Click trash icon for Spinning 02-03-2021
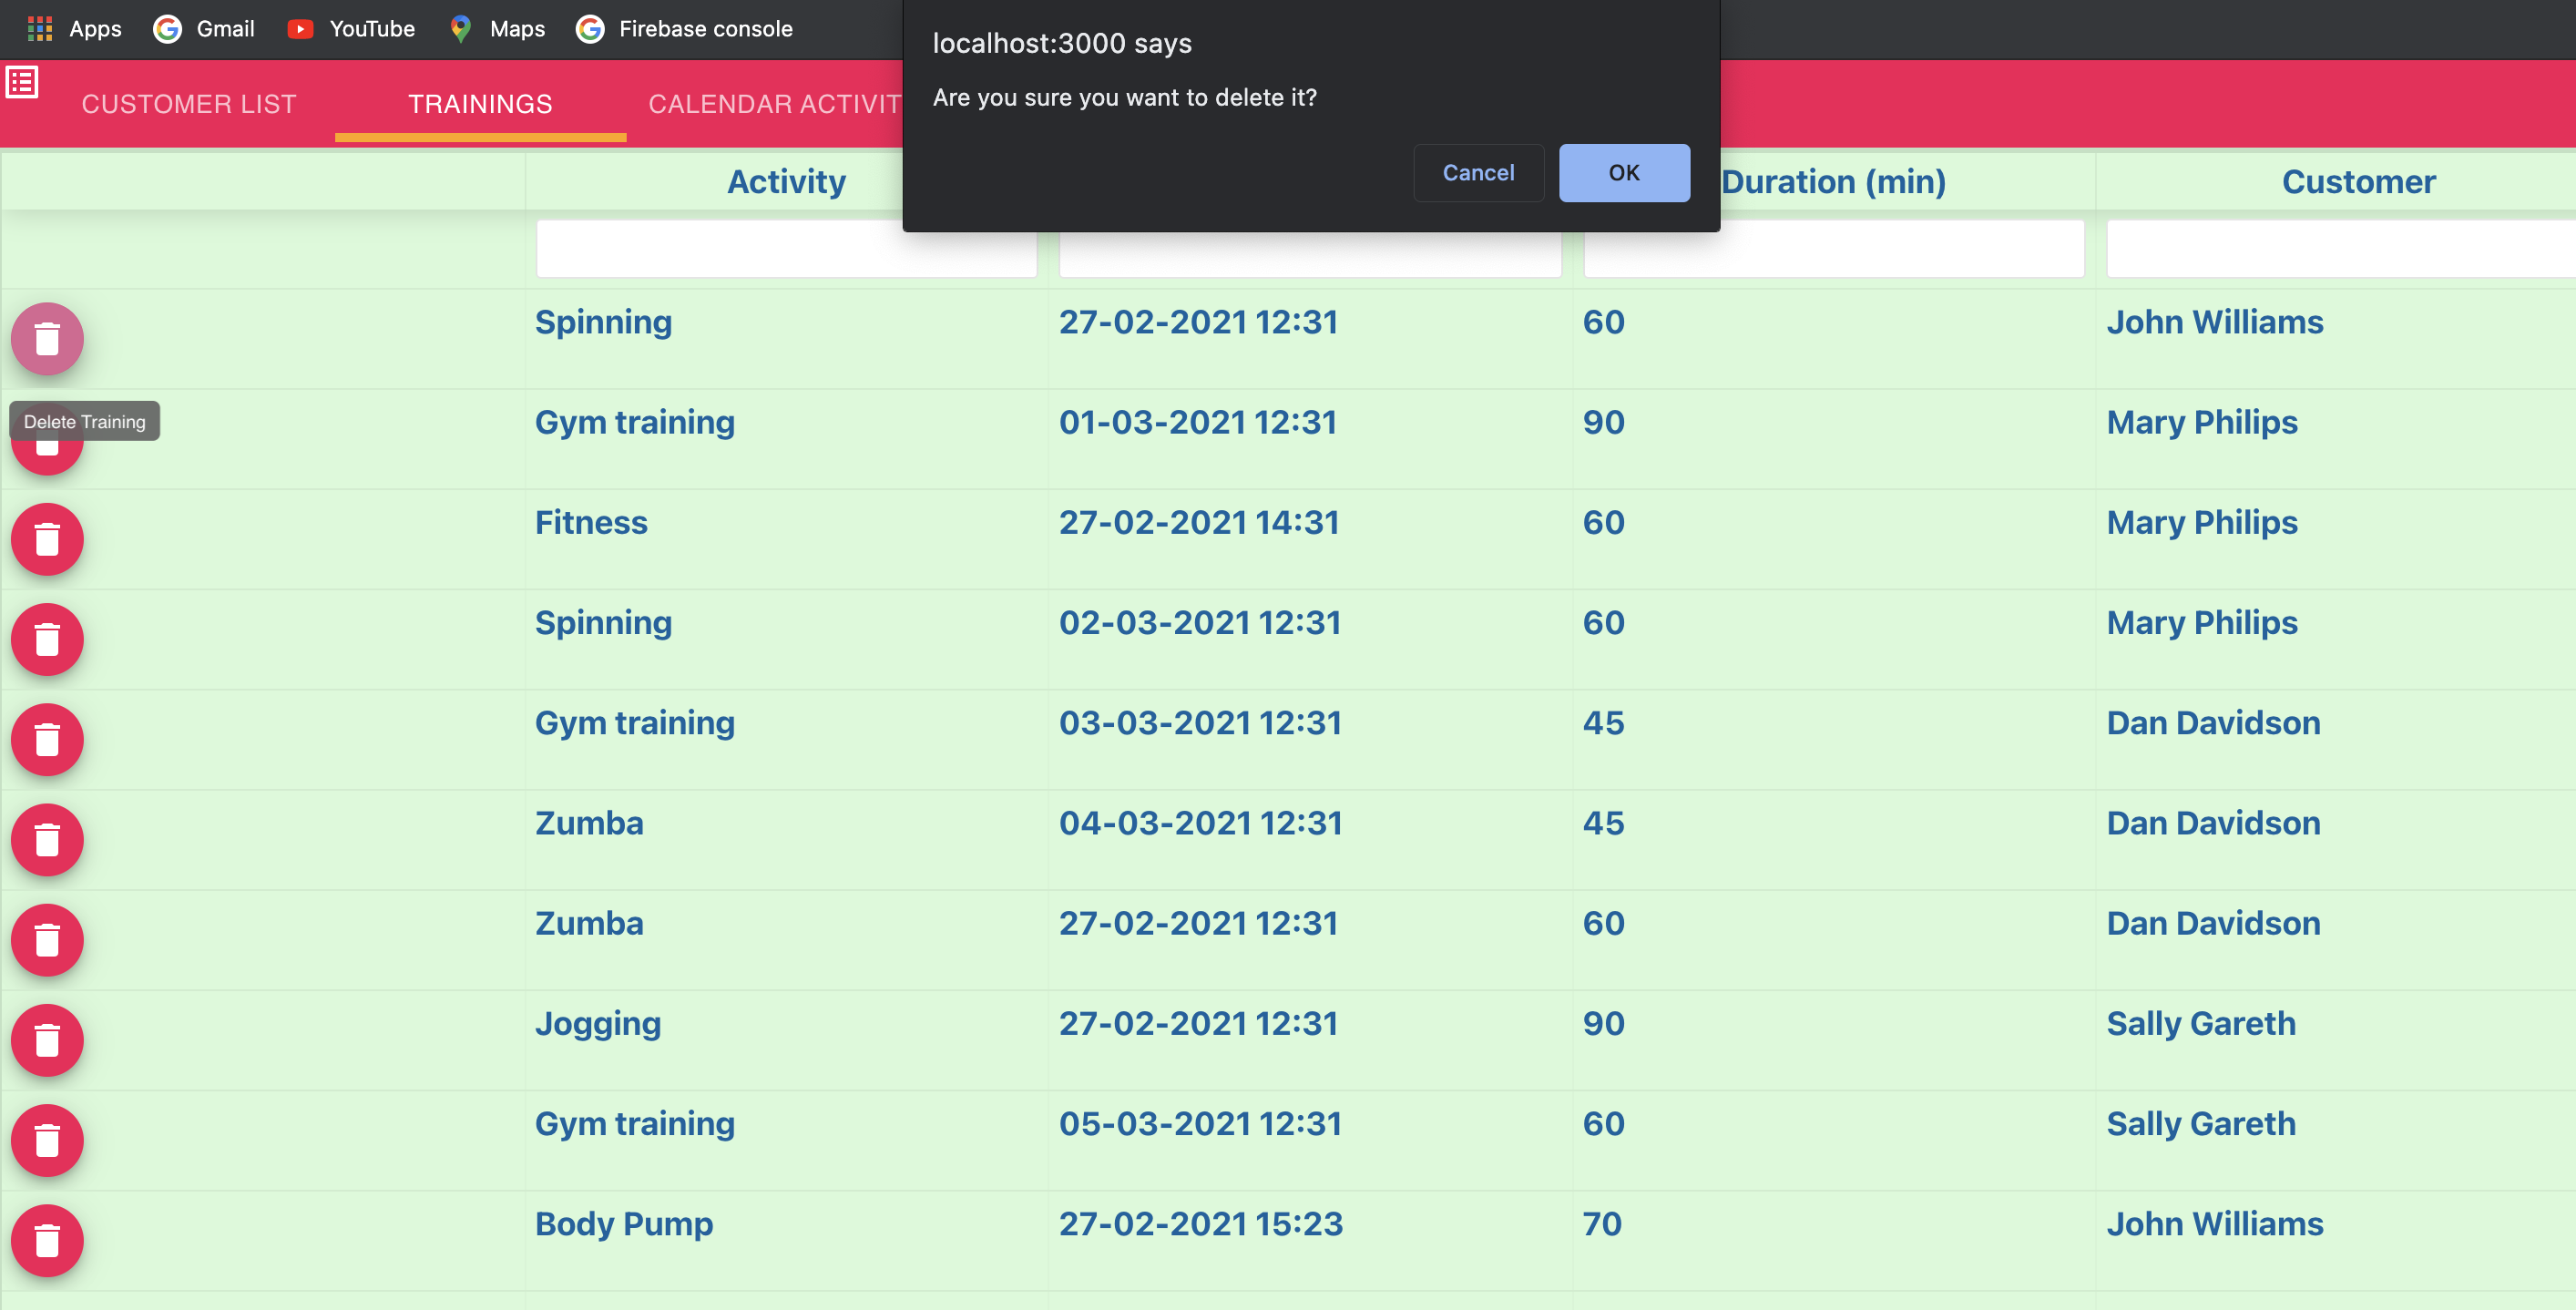Image resolution: width=2576 pixels, height=1310 pixels. [47, 639]
